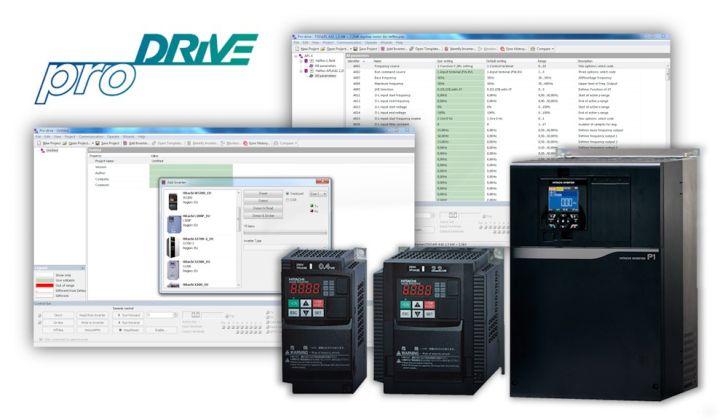
Task: Select the first Hitachi inverter thumbnail in list
Action: point(172,199)
